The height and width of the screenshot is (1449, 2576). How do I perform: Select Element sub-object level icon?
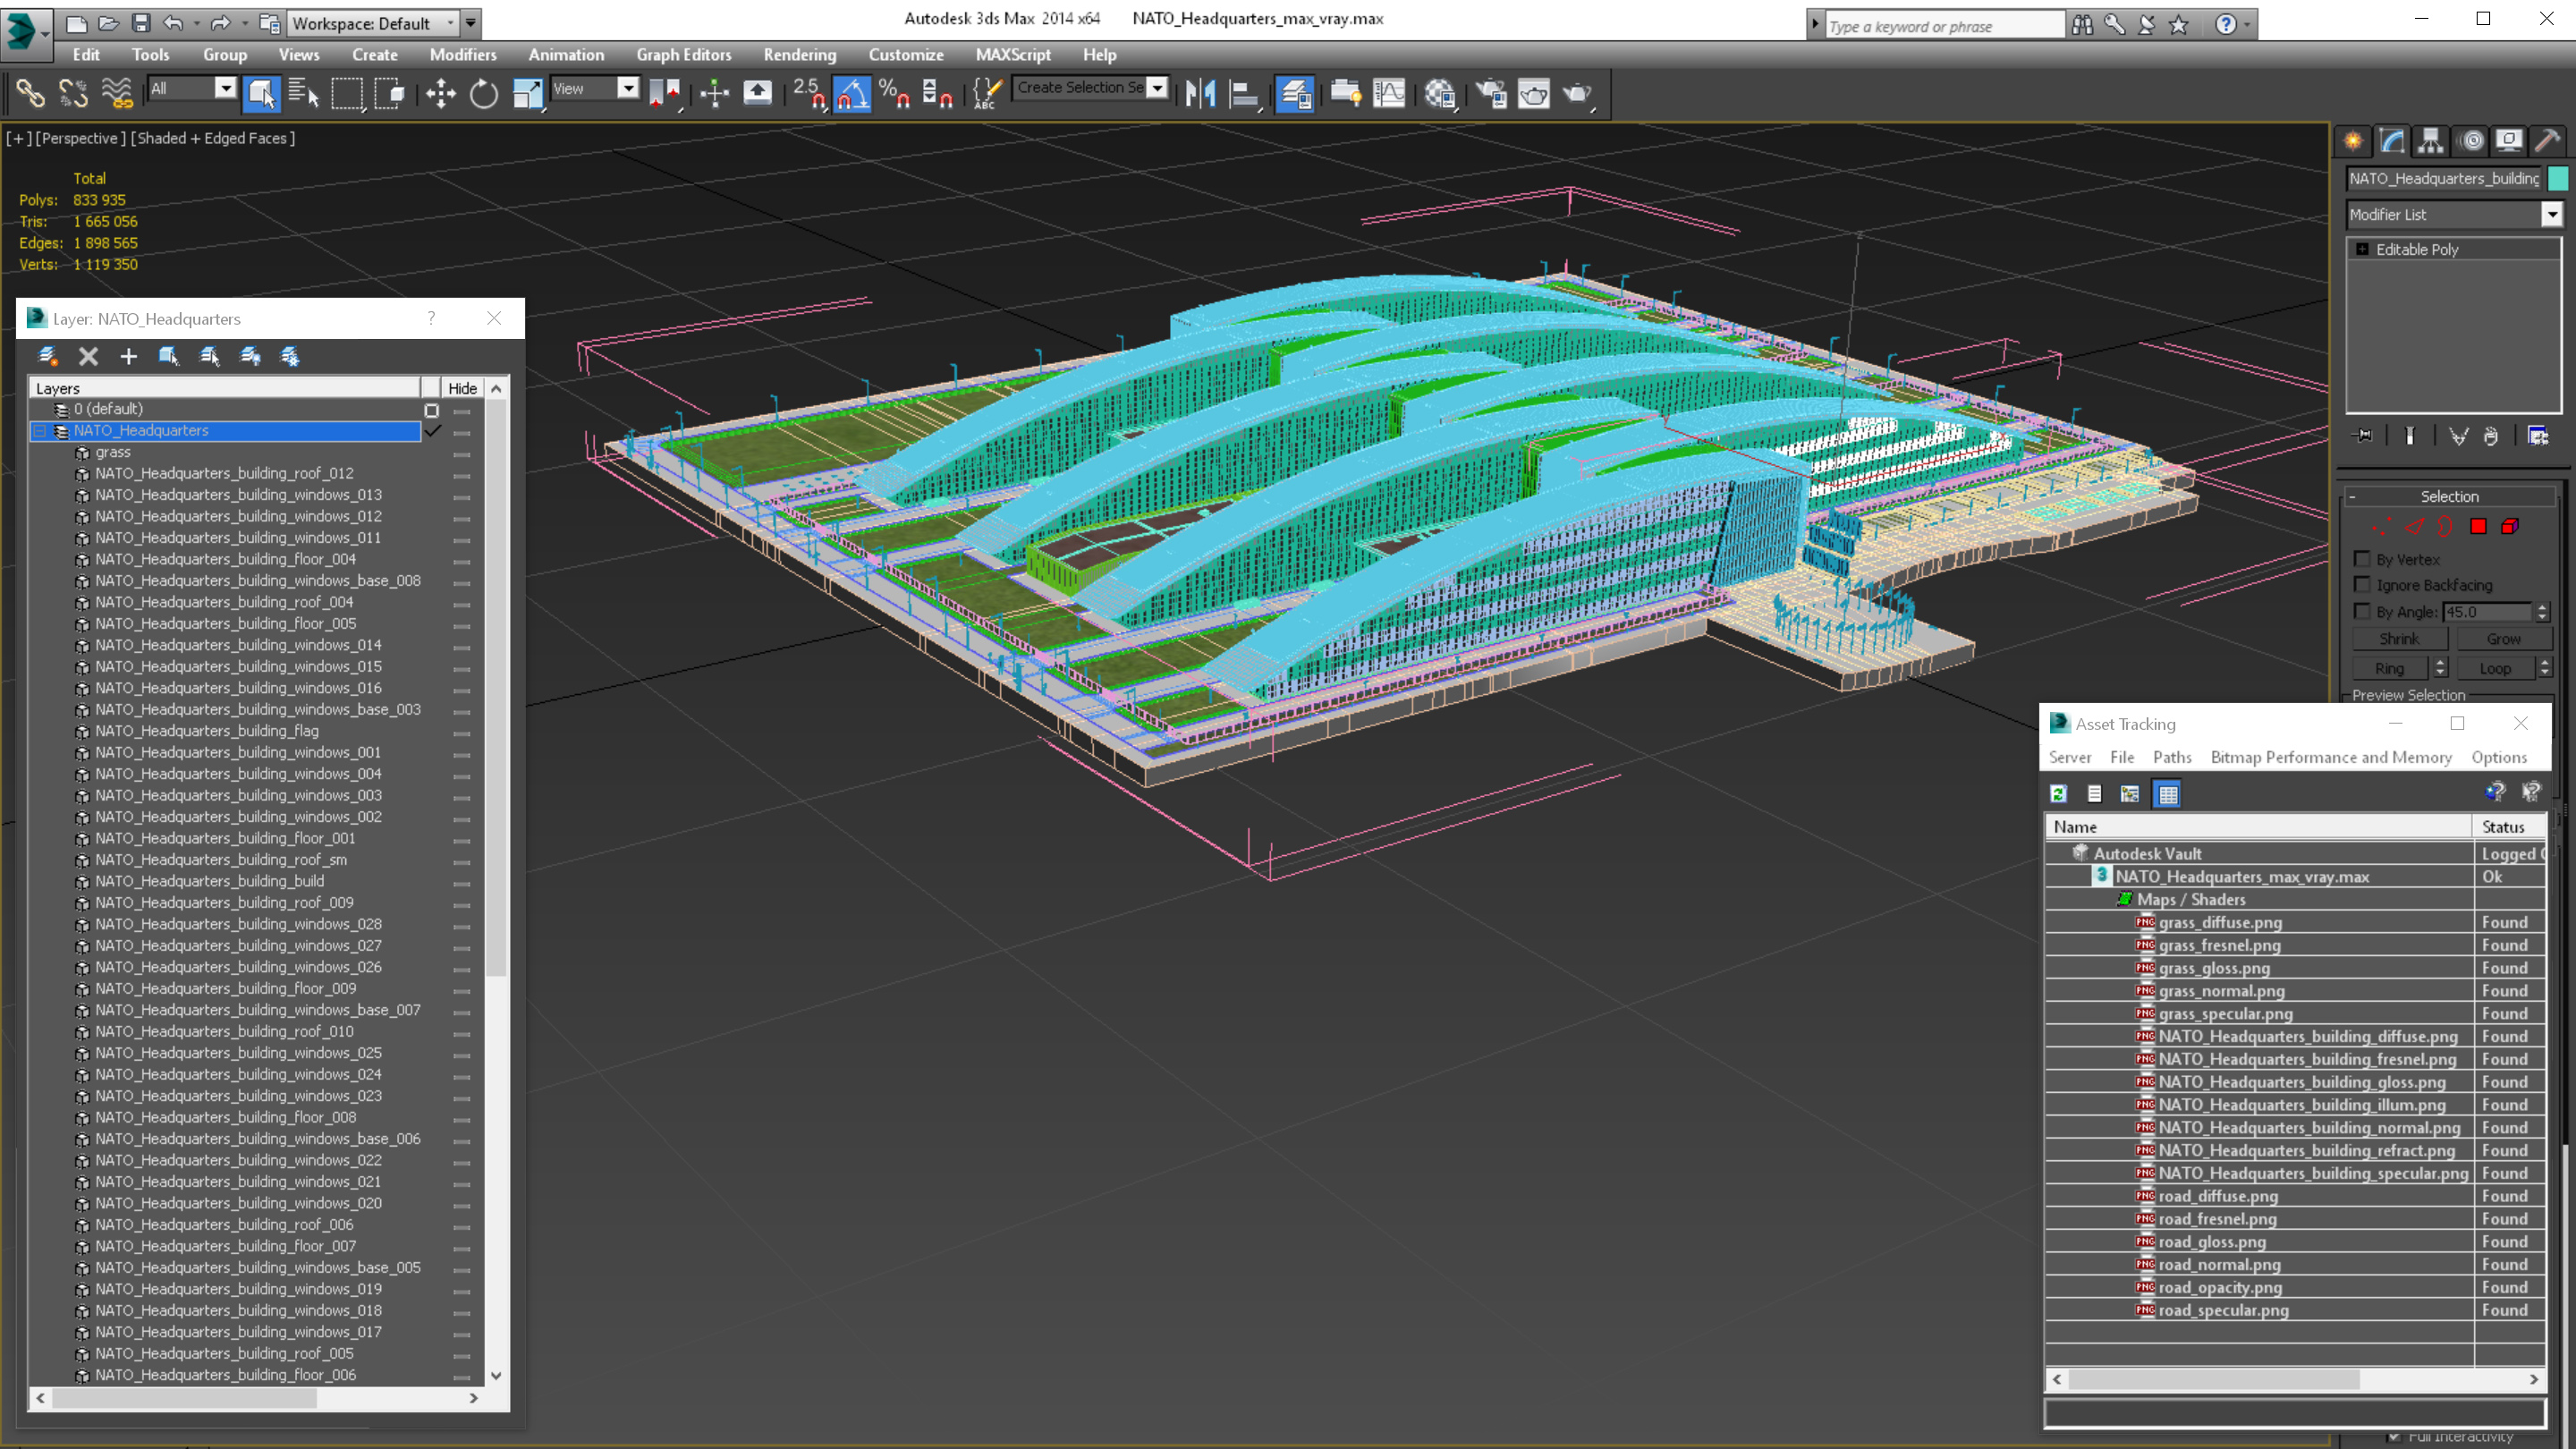pyautogui.click(x=2510, y=527)
